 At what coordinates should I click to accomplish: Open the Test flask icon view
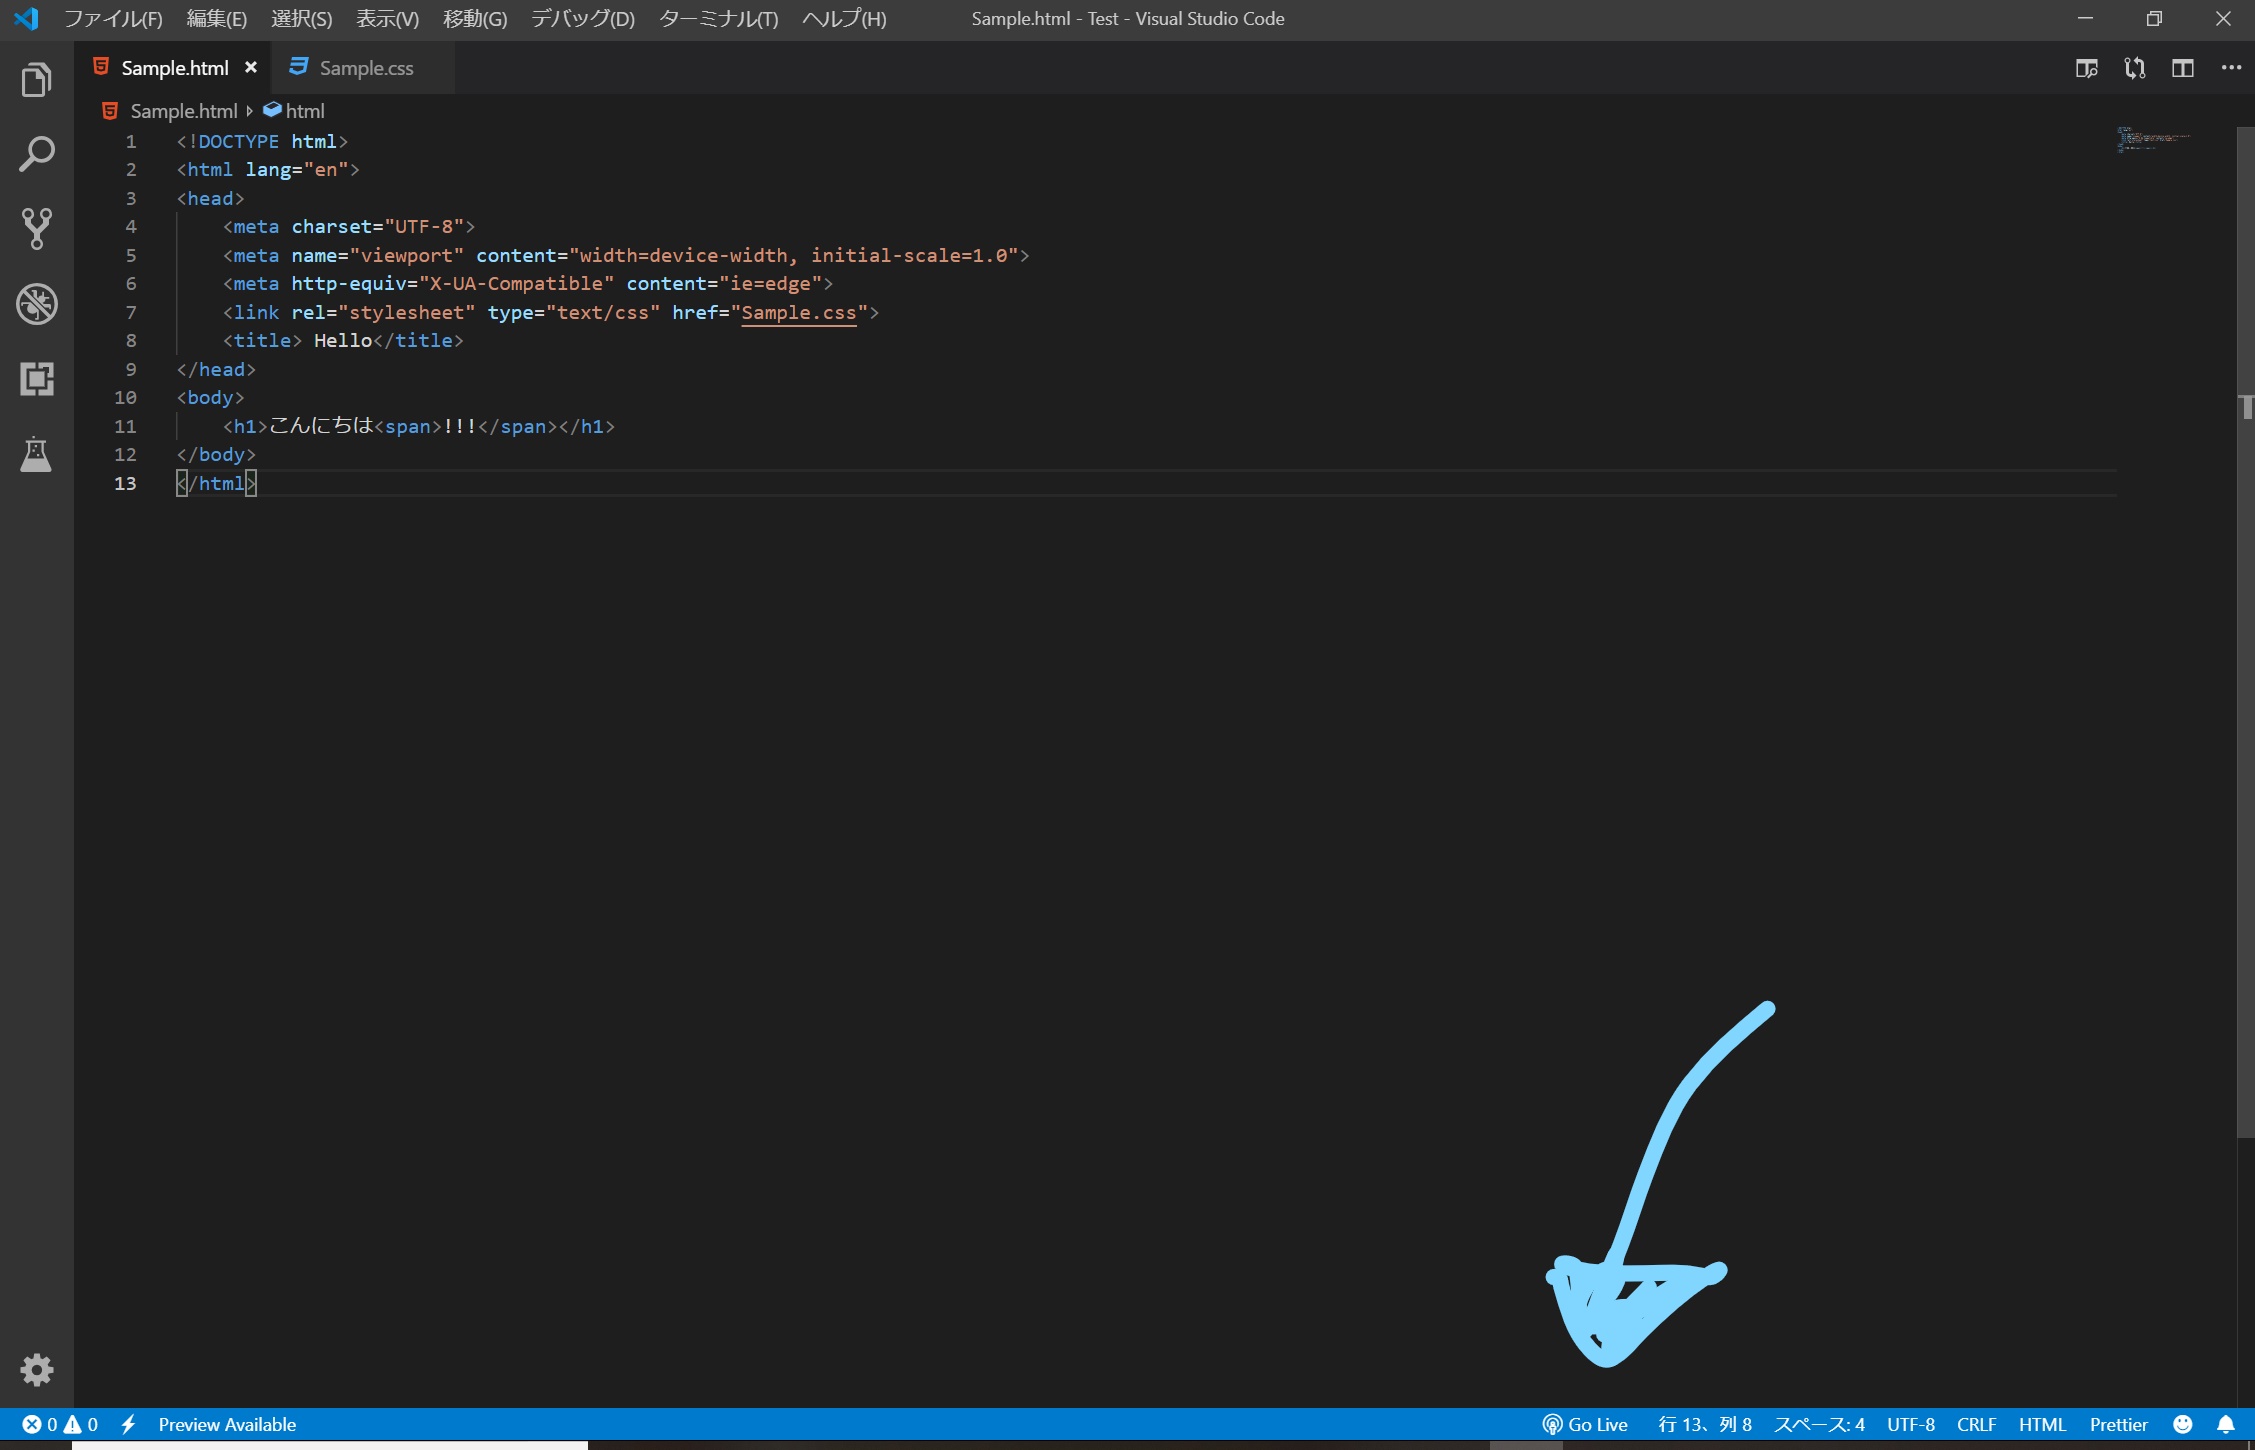coord(36,454)
